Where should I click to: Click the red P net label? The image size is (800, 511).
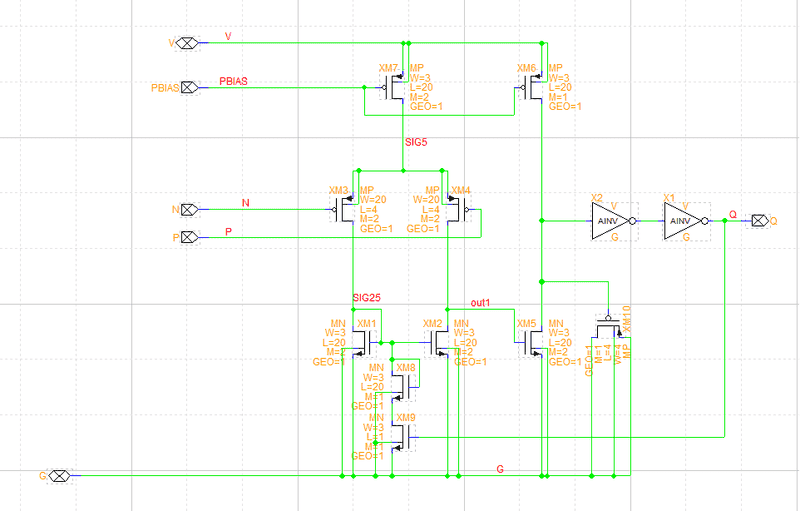[x=228, y=232]
